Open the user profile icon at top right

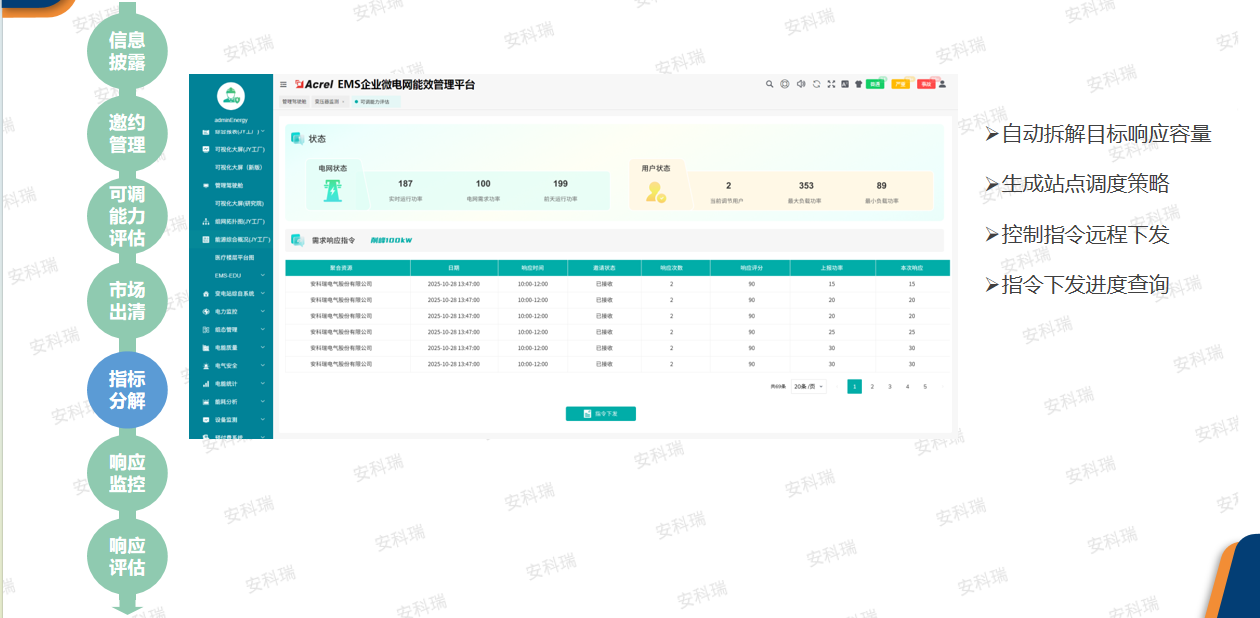(942, 84)
